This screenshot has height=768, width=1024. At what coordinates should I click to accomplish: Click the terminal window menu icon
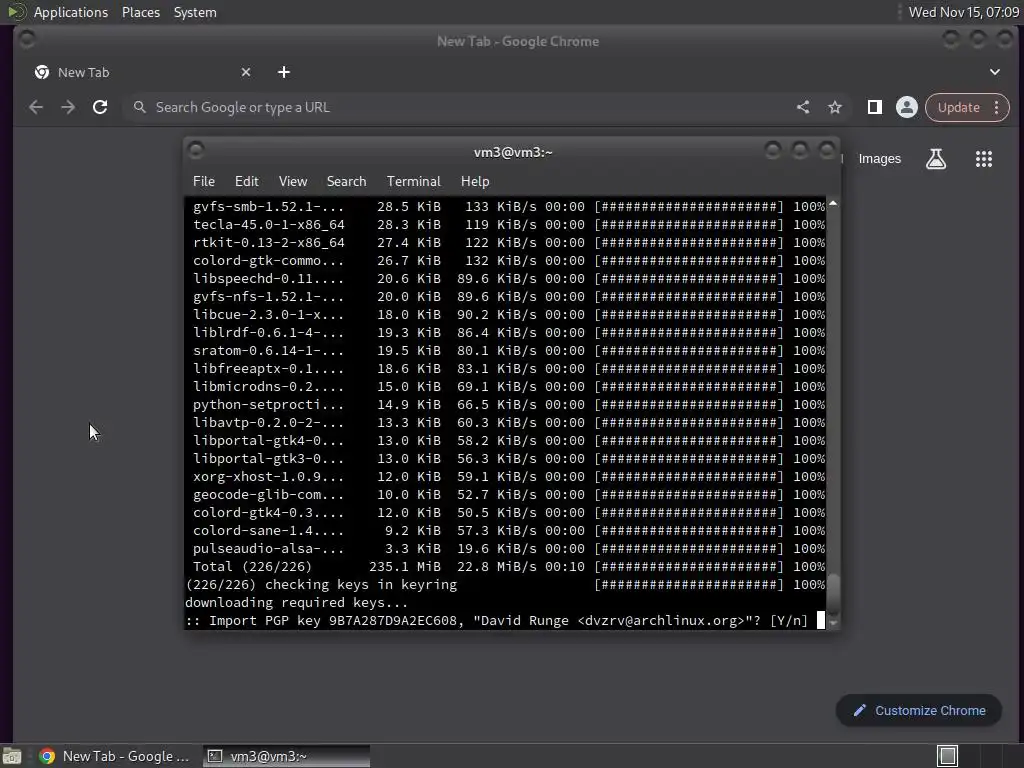(196, 151)
